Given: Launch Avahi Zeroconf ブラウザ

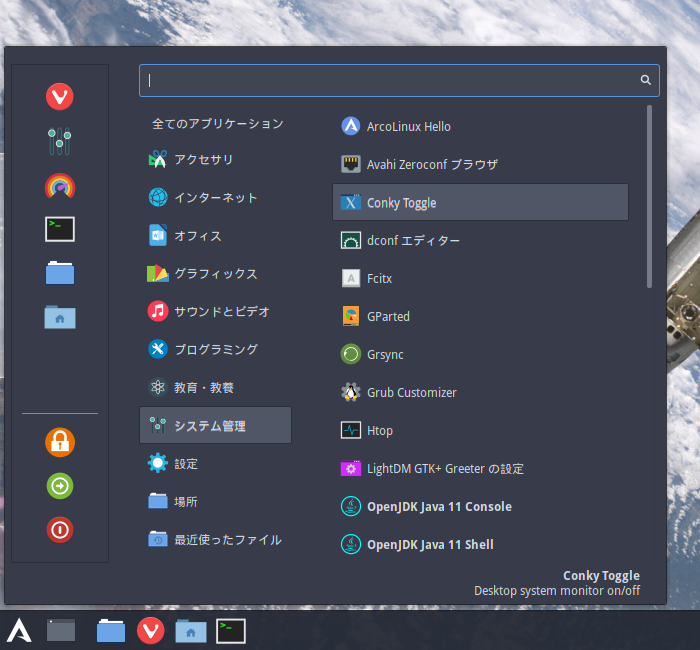Looking at the screenshot, I should 480,164.
